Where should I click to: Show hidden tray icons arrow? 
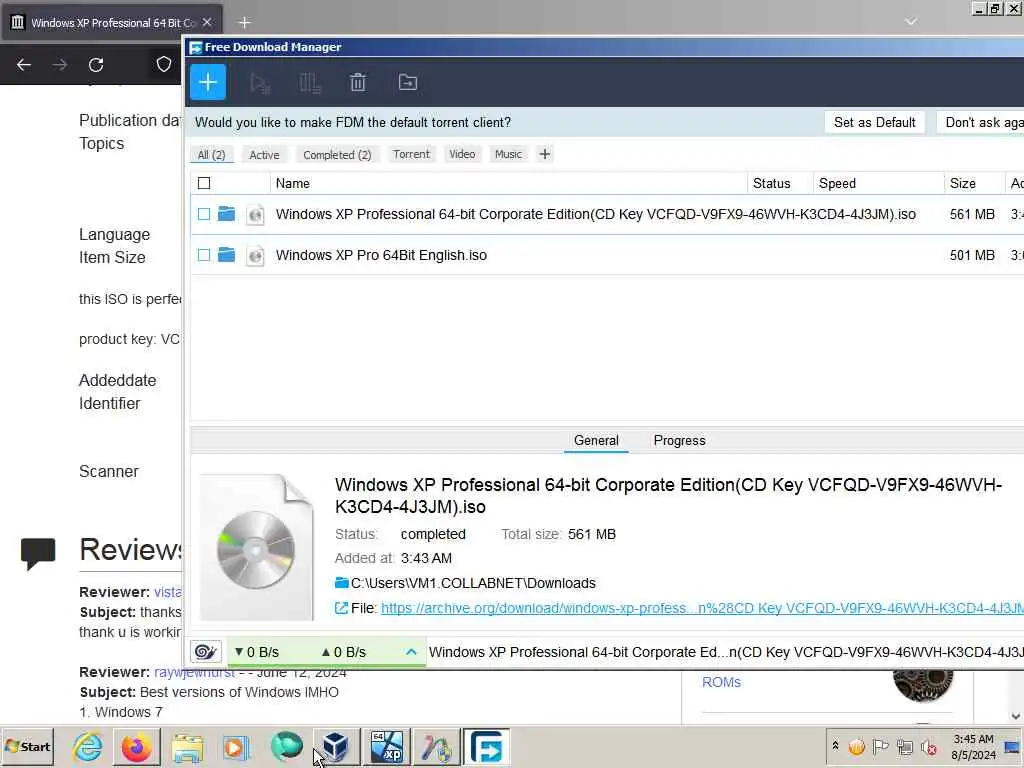[835, 746]
